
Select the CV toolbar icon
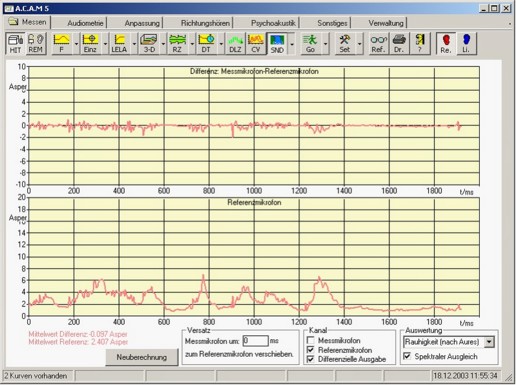(256, 44)
